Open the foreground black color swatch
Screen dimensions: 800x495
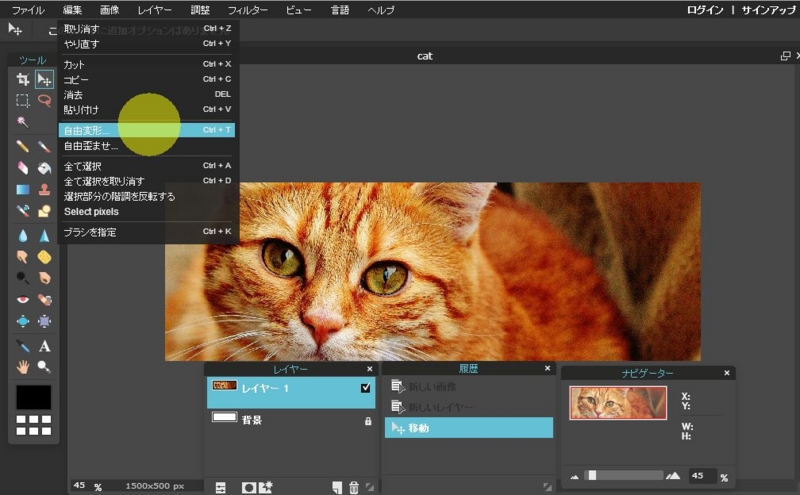34,398
